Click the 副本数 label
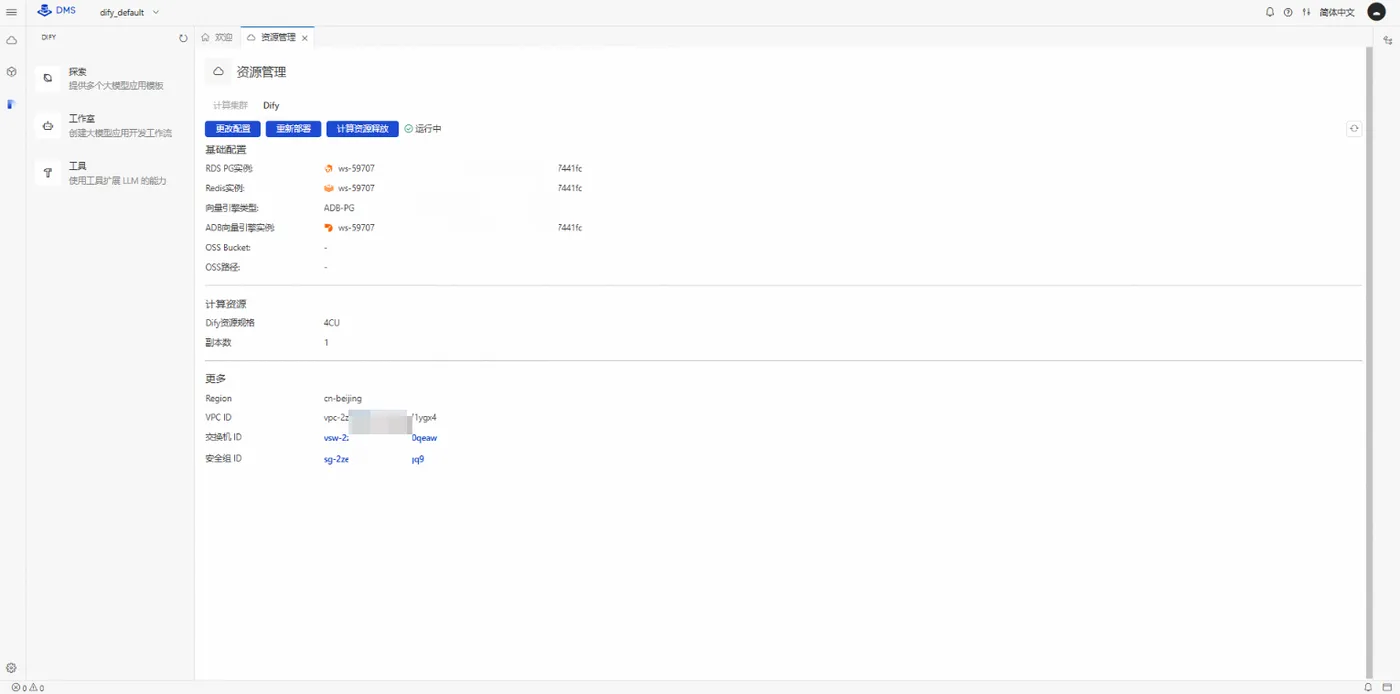1400x694 pixels. click(x=217, y=343)
